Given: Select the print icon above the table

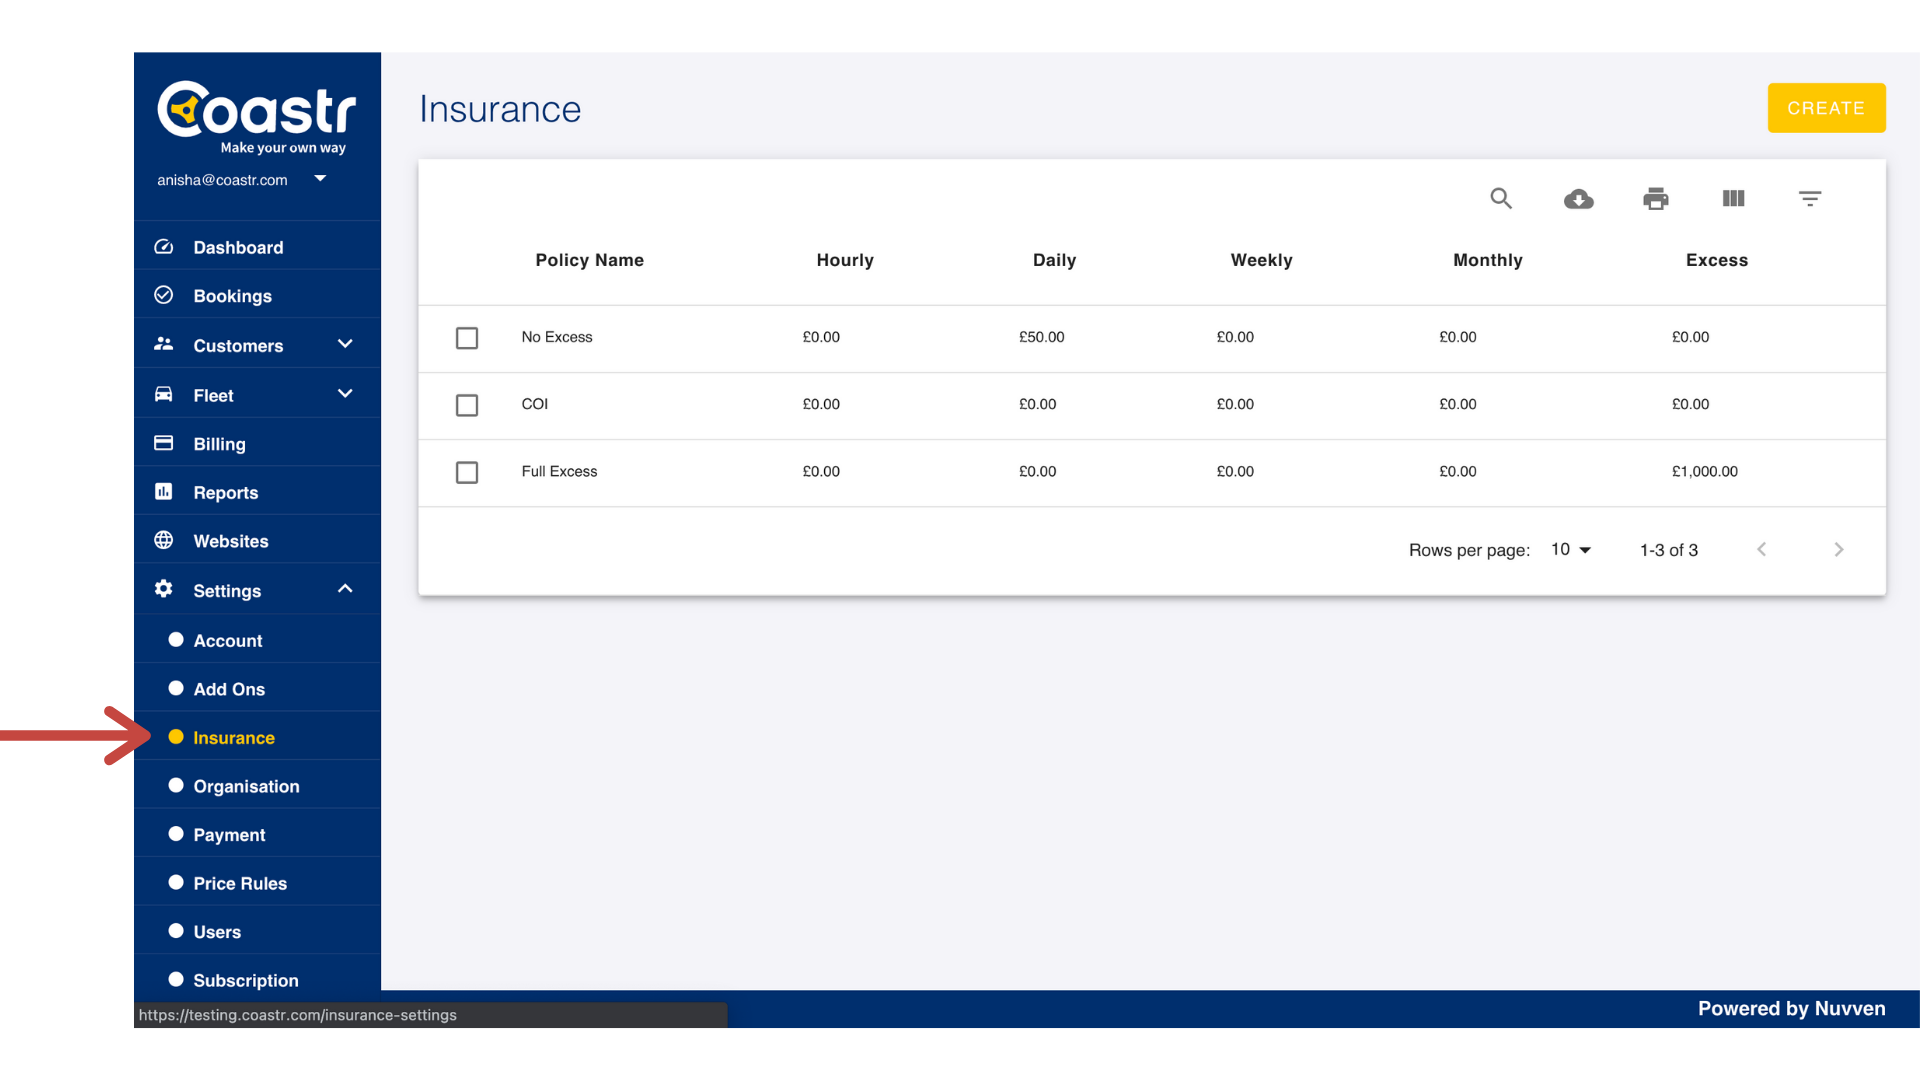Looking at the screenshot, I should pyautogui.click(x=1656, y=198).
